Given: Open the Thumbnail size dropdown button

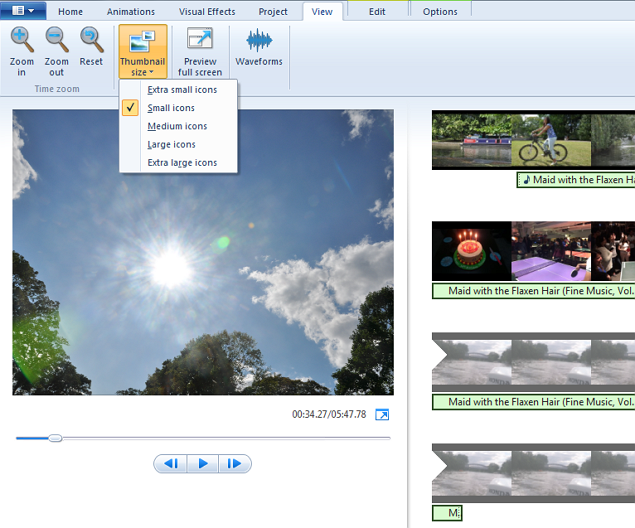Looking at the screenshot, I should pos(143,51).
